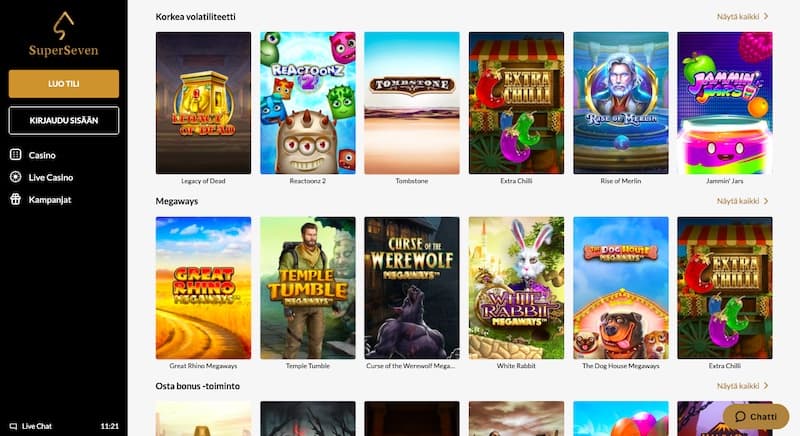Expand Megaways section via Näytä kaikki
The image size is (800, 436).
742,201
